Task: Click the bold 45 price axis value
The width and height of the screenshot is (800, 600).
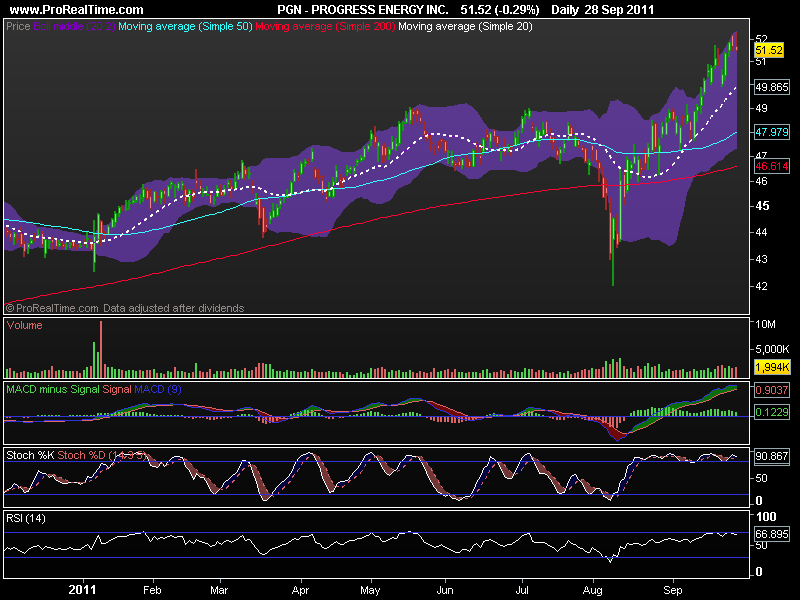Action: point(762,206)
